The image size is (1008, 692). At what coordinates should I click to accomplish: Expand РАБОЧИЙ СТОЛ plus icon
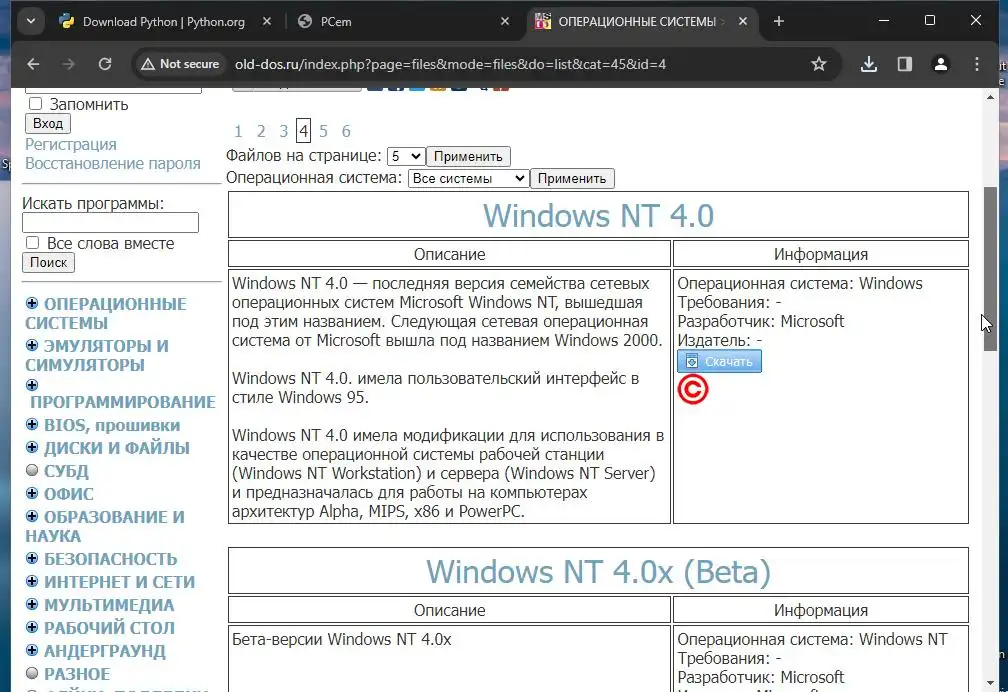click(x=32, y=628)
